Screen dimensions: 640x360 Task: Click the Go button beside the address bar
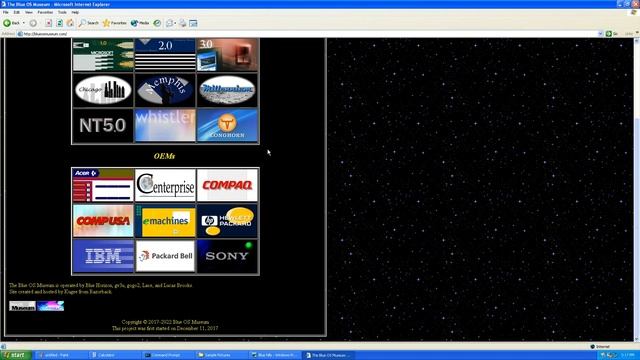tap(612, 34)
